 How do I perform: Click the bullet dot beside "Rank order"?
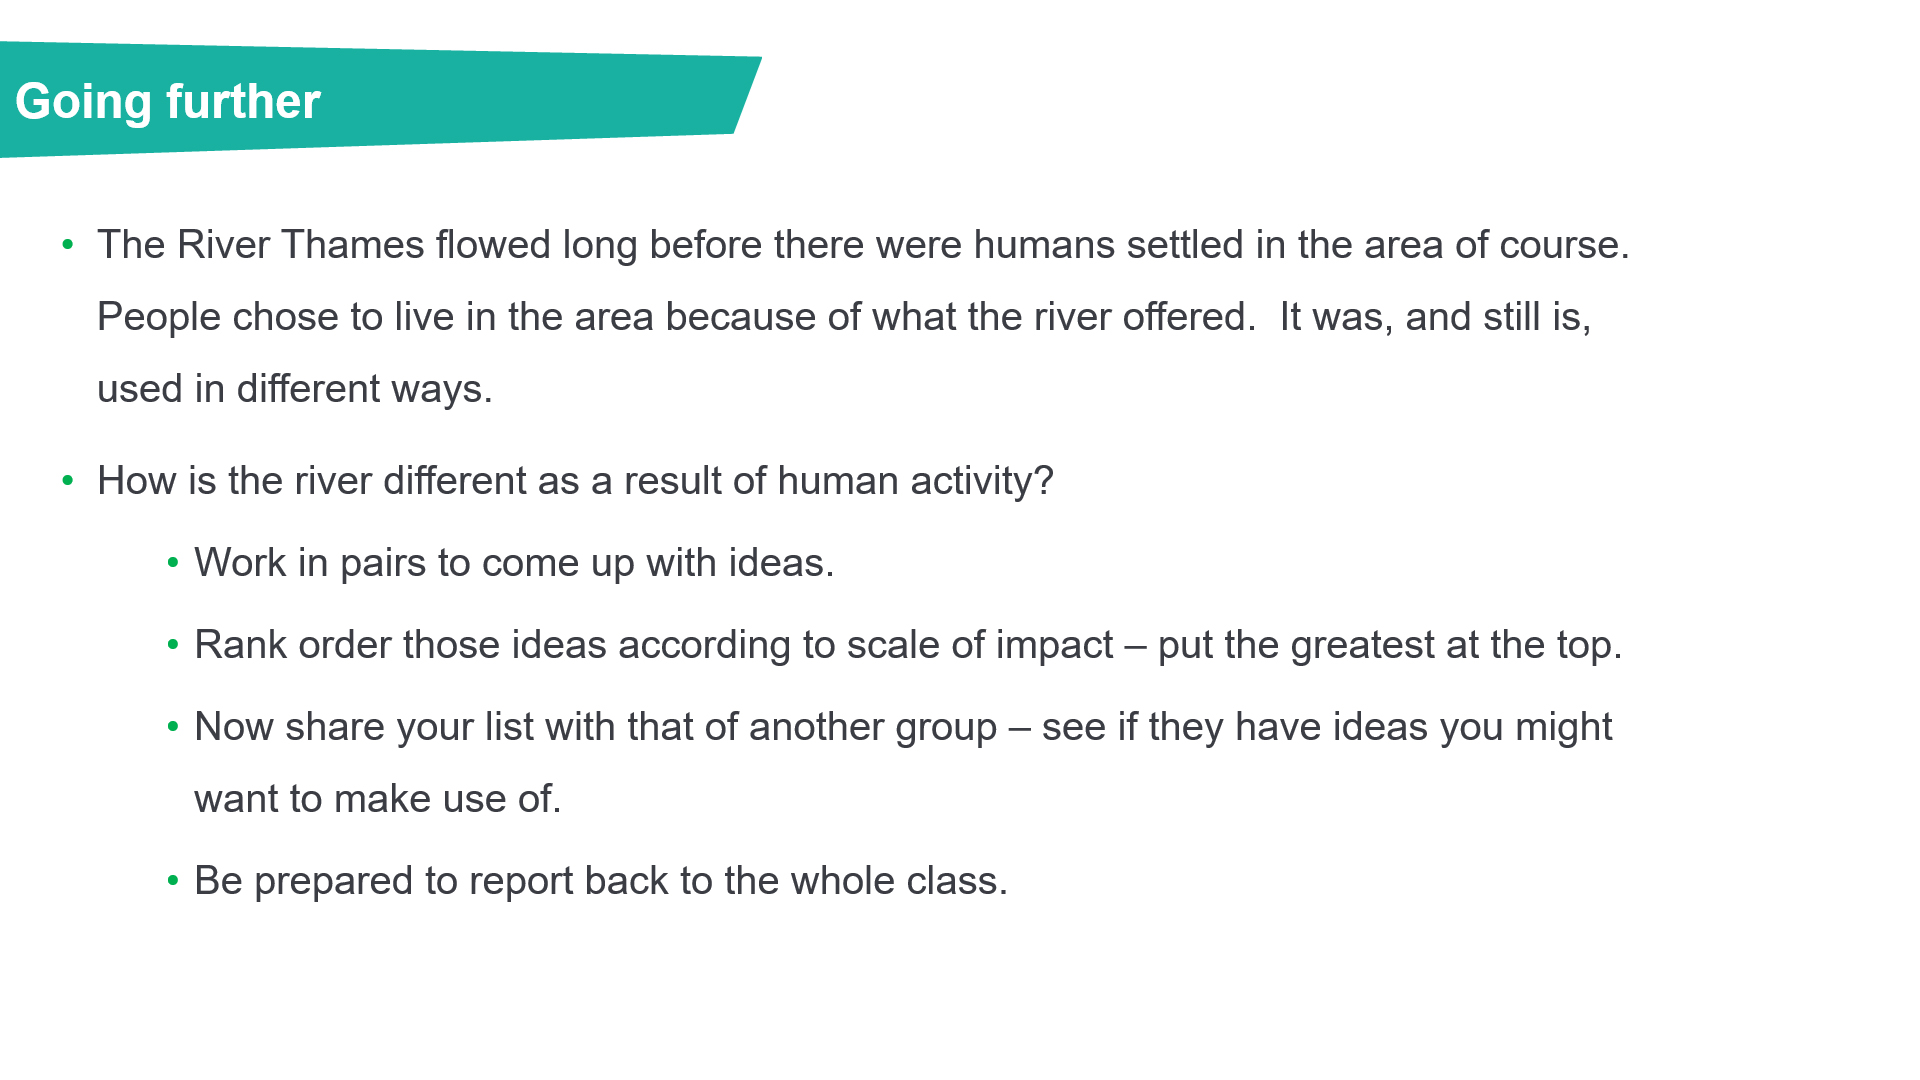(173, 645)
